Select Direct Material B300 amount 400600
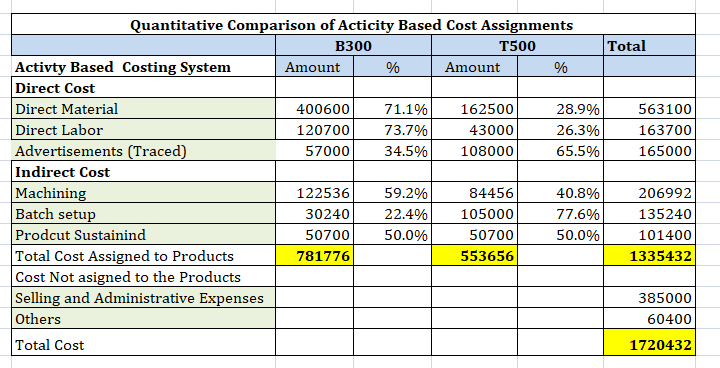The height and width of the screenshot is (368, 720). [315, 109]
